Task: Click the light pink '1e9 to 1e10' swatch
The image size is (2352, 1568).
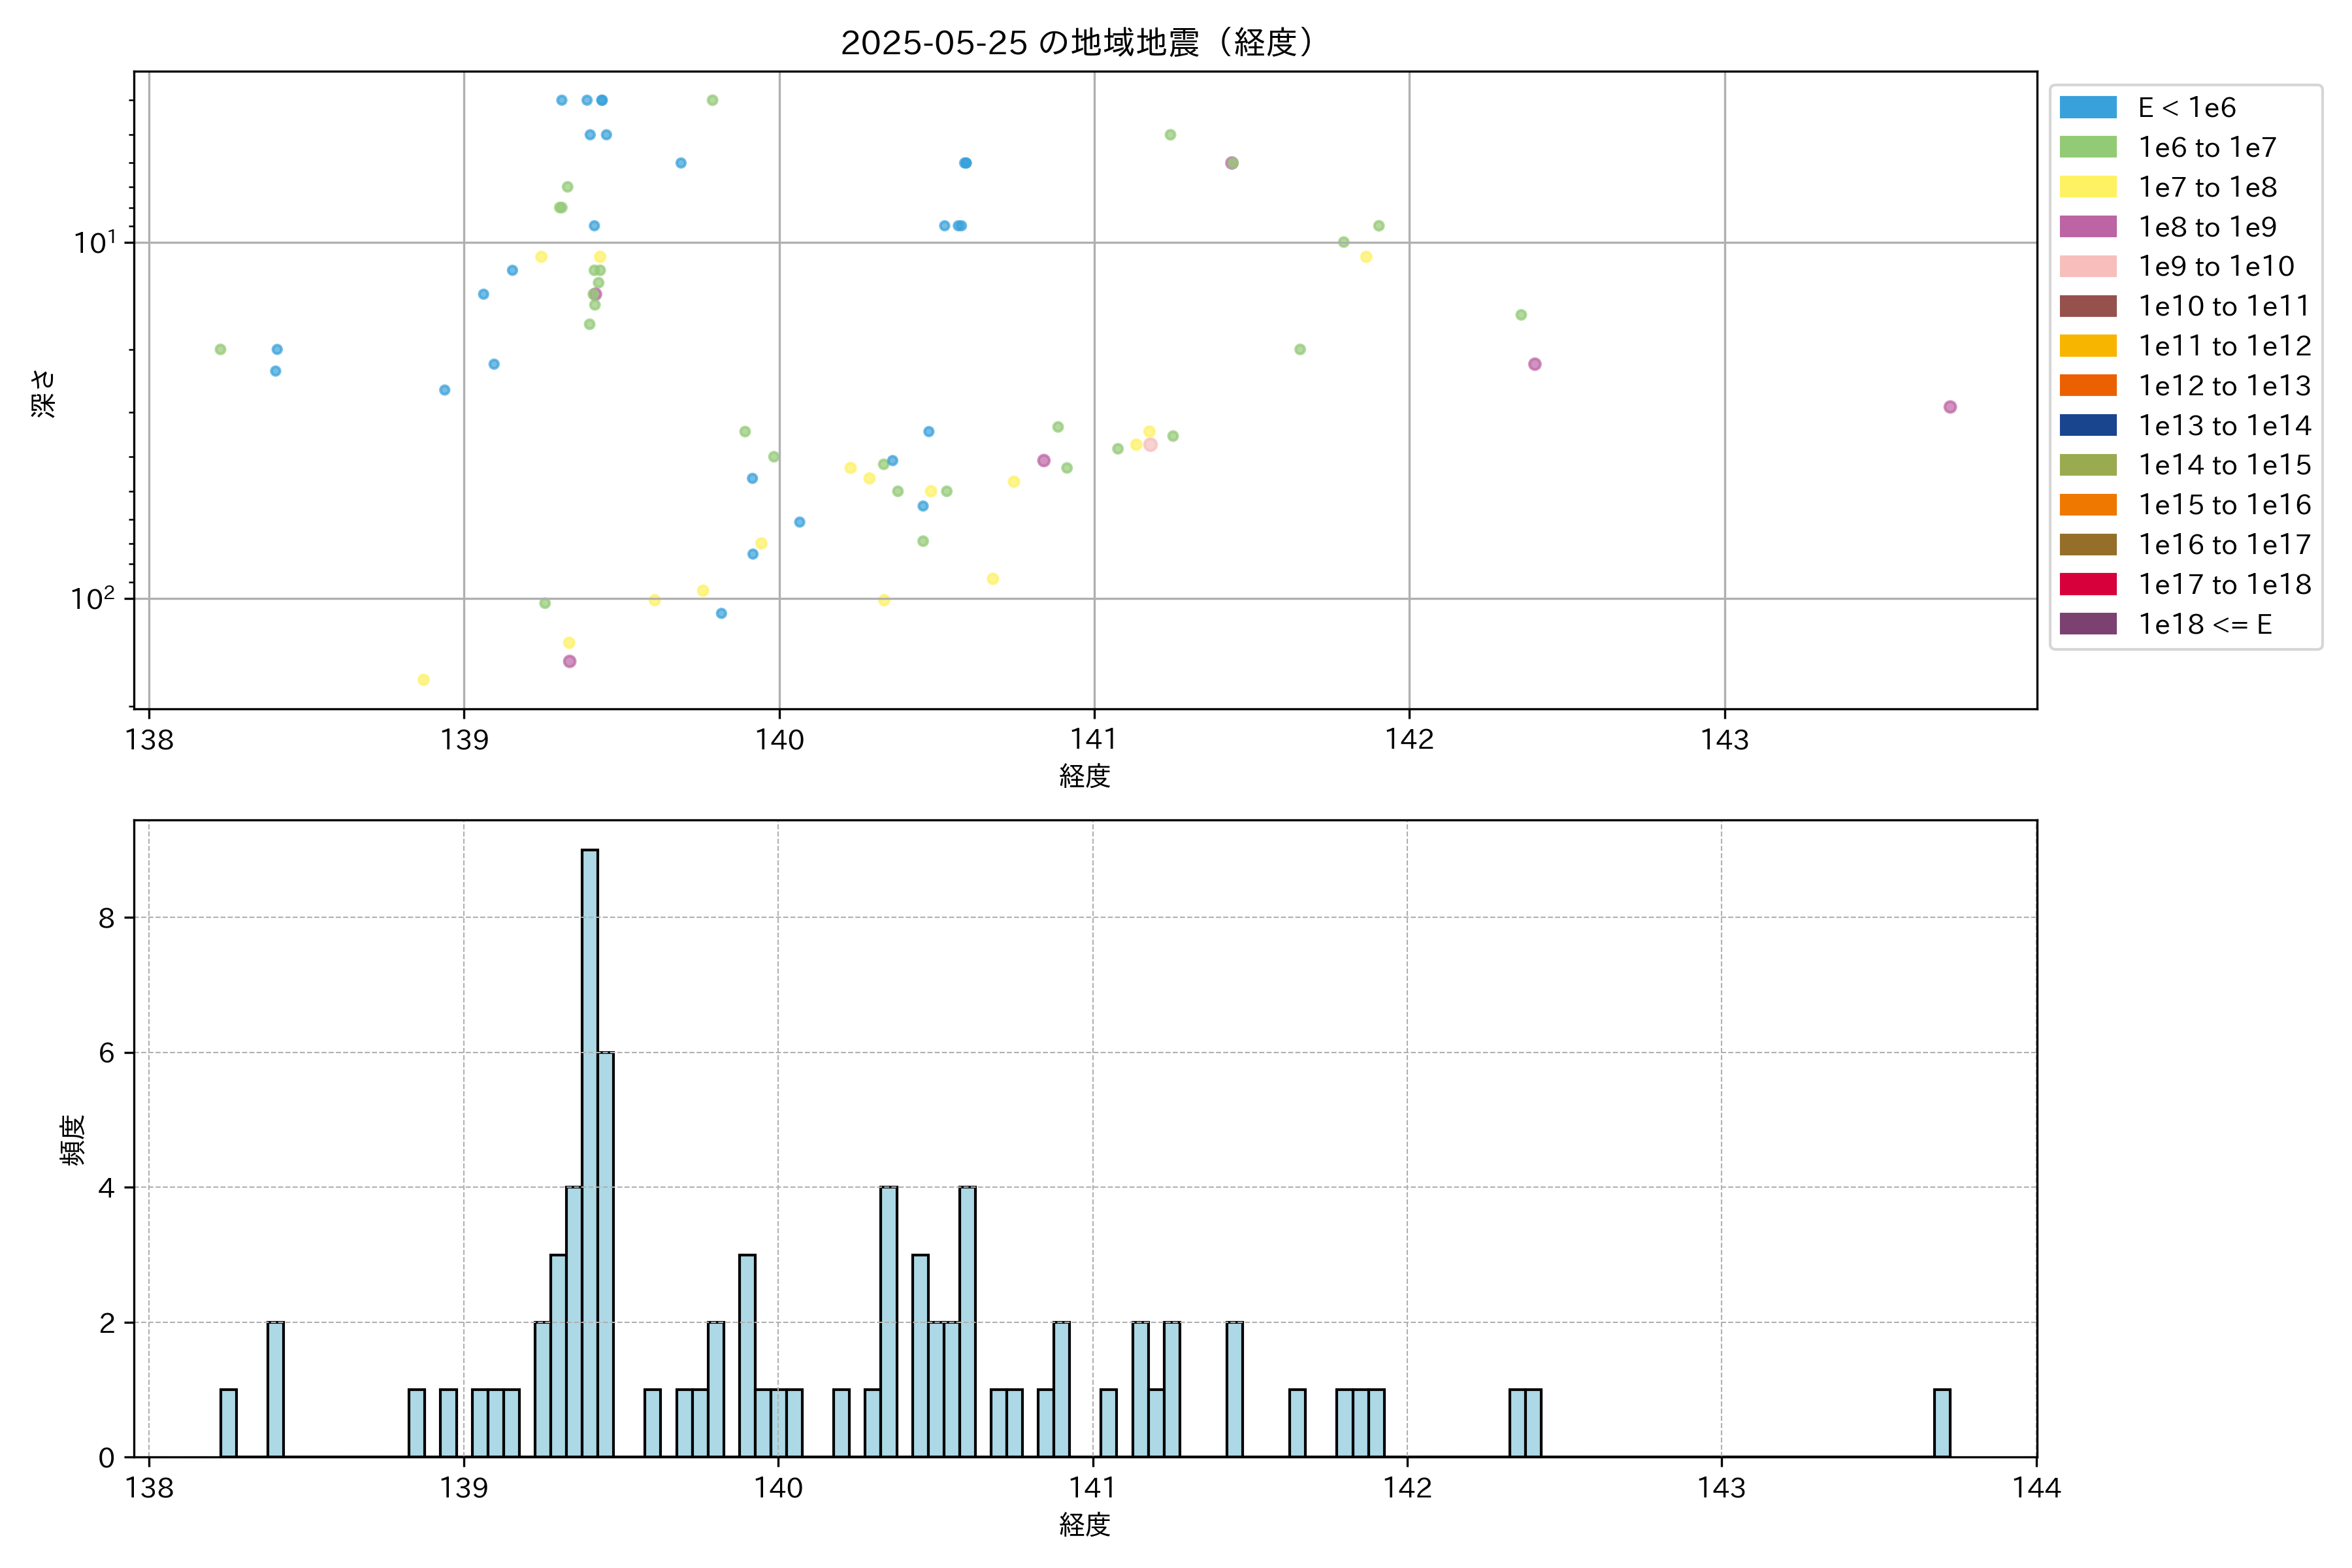Action: tap(2087, 267)
